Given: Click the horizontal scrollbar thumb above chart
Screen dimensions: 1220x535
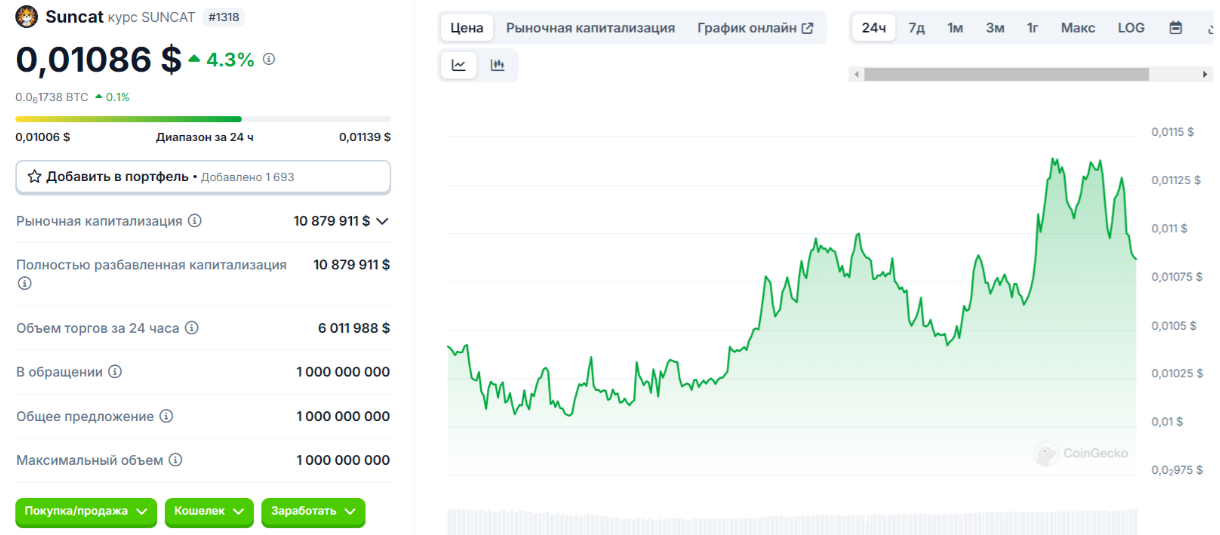Looking at the screenshot, I should point(1007,74).
